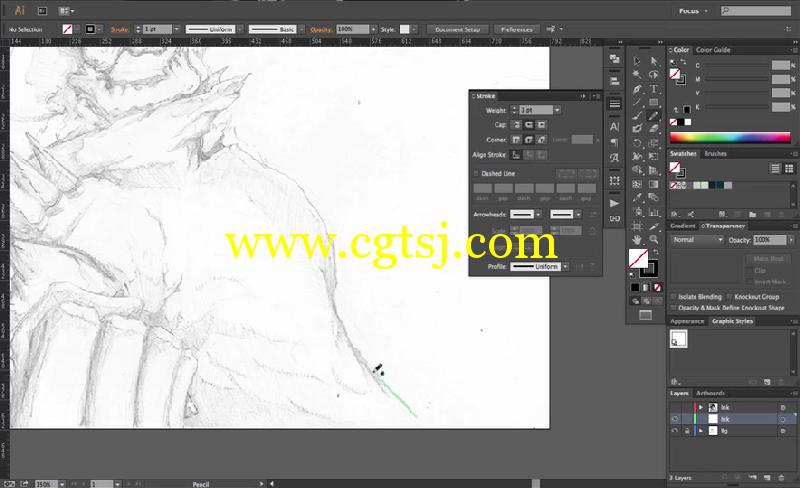Select the Magic Wand tool
This screenshot has height=488, width=800.
click(x=637, y=75)
